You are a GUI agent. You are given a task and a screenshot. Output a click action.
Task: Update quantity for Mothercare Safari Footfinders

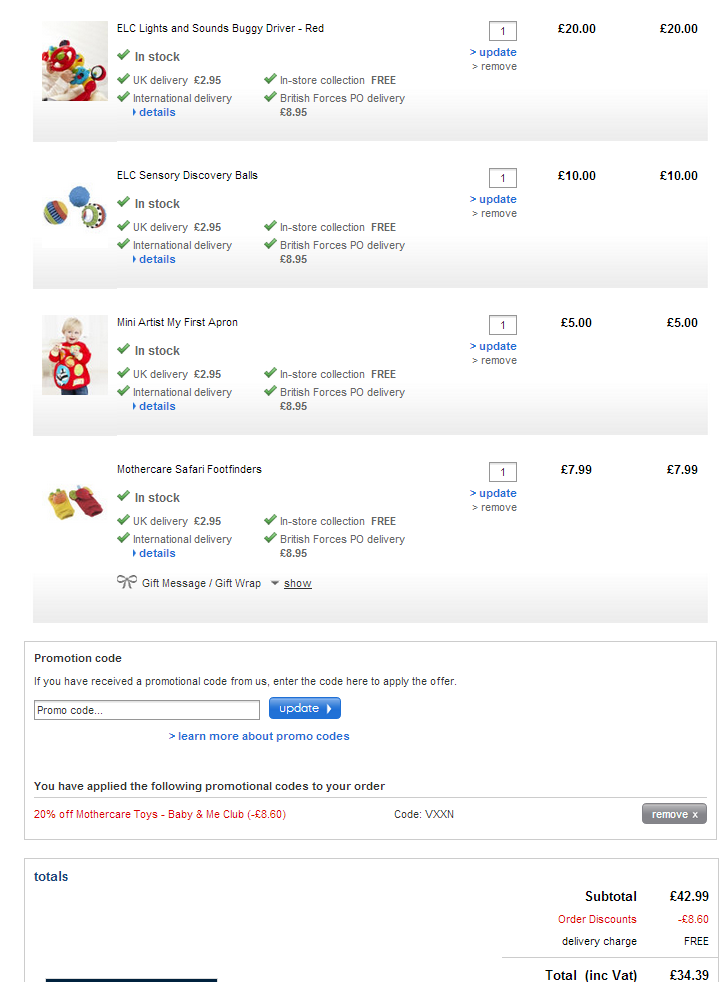point(494,493)
